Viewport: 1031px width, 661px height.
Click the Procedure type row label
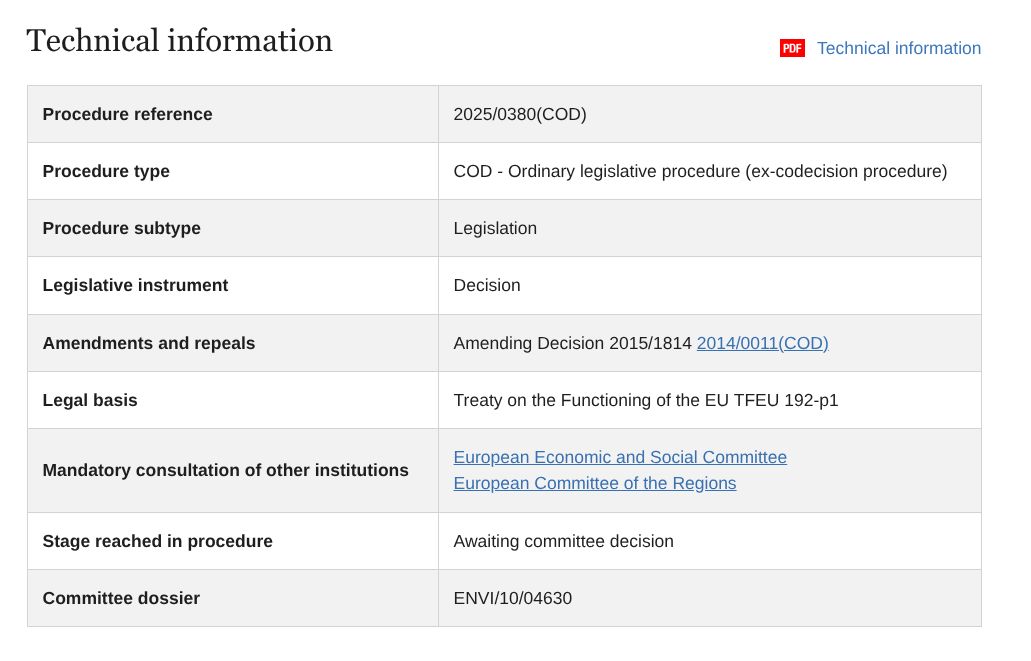click(106, 171)
